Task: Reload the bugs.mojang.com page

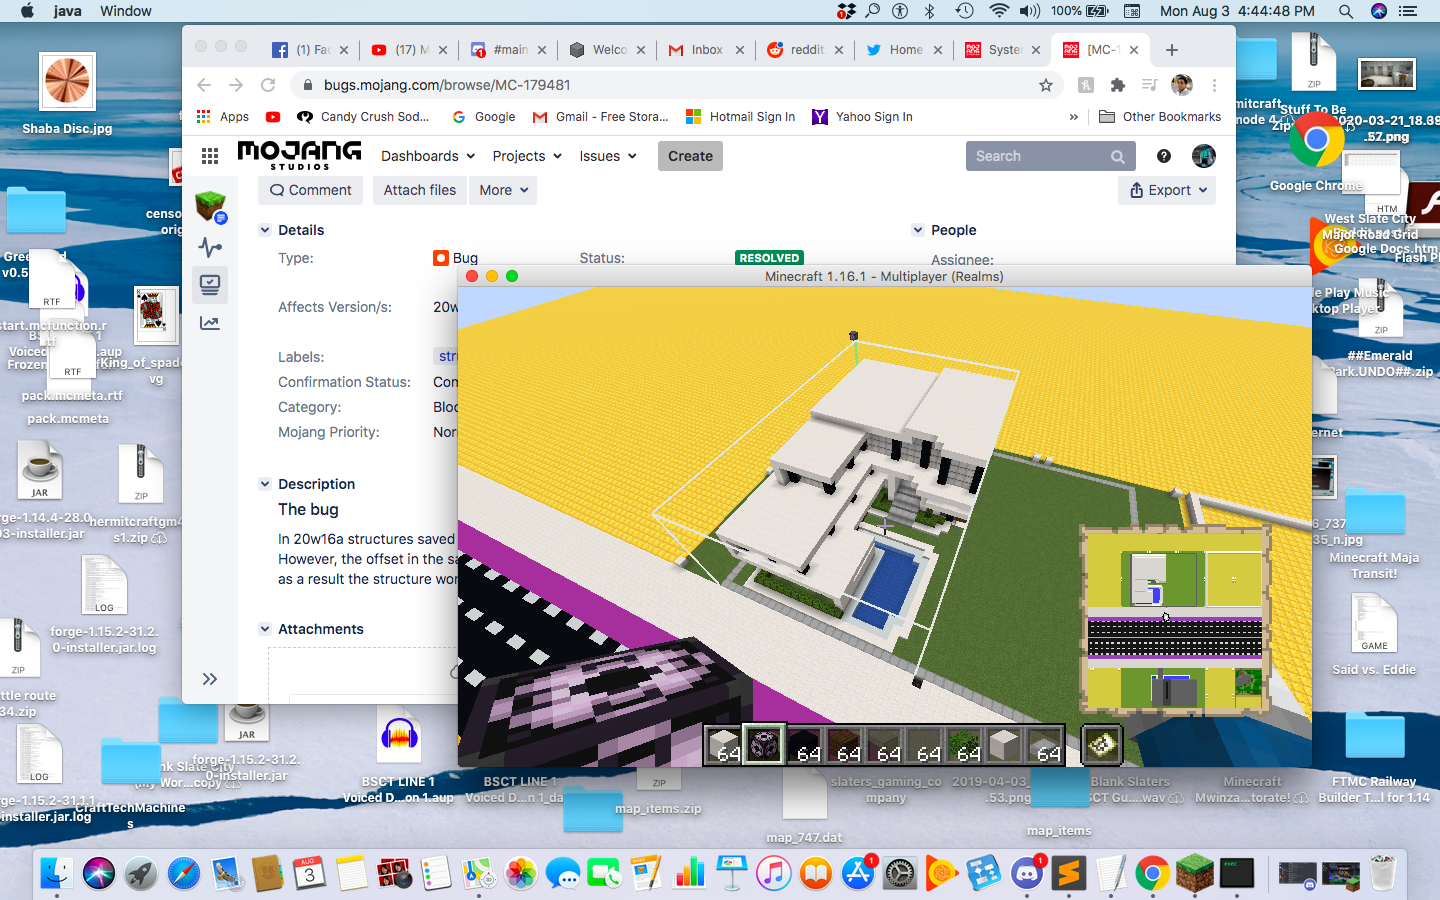Action: pos(268,85)
